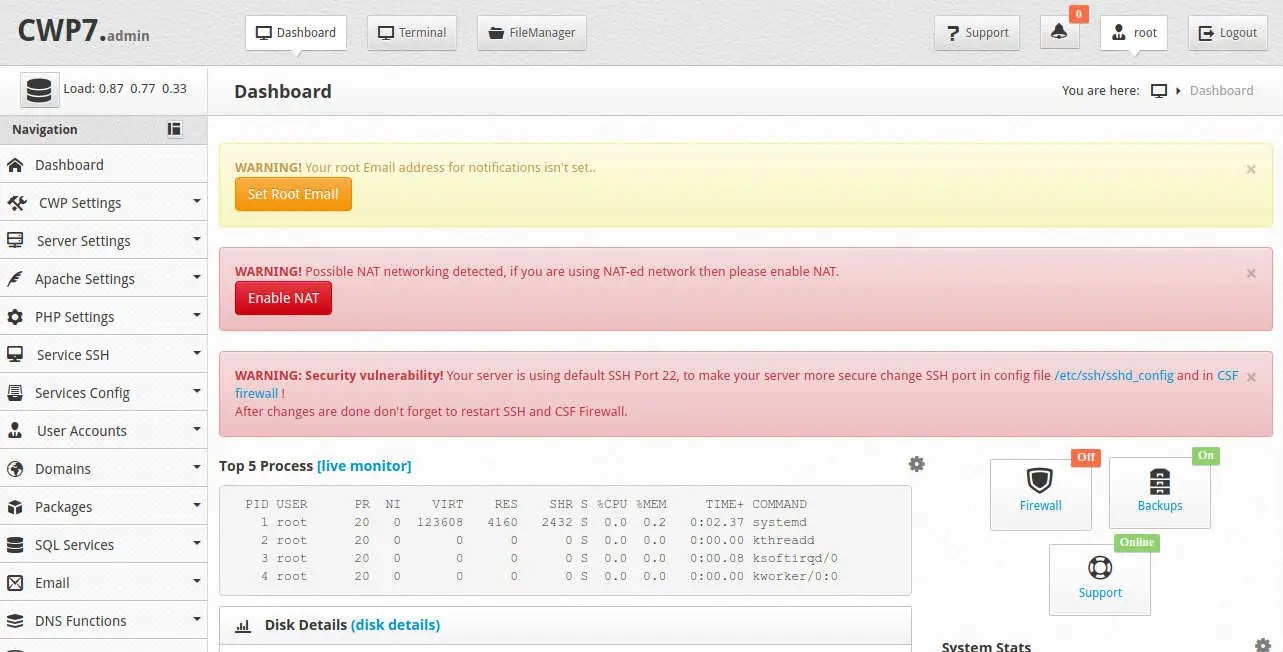Viewport: 1283px width, 652px height.
Task: Click the Domains globe icon
Action: (x=15, y=469)
